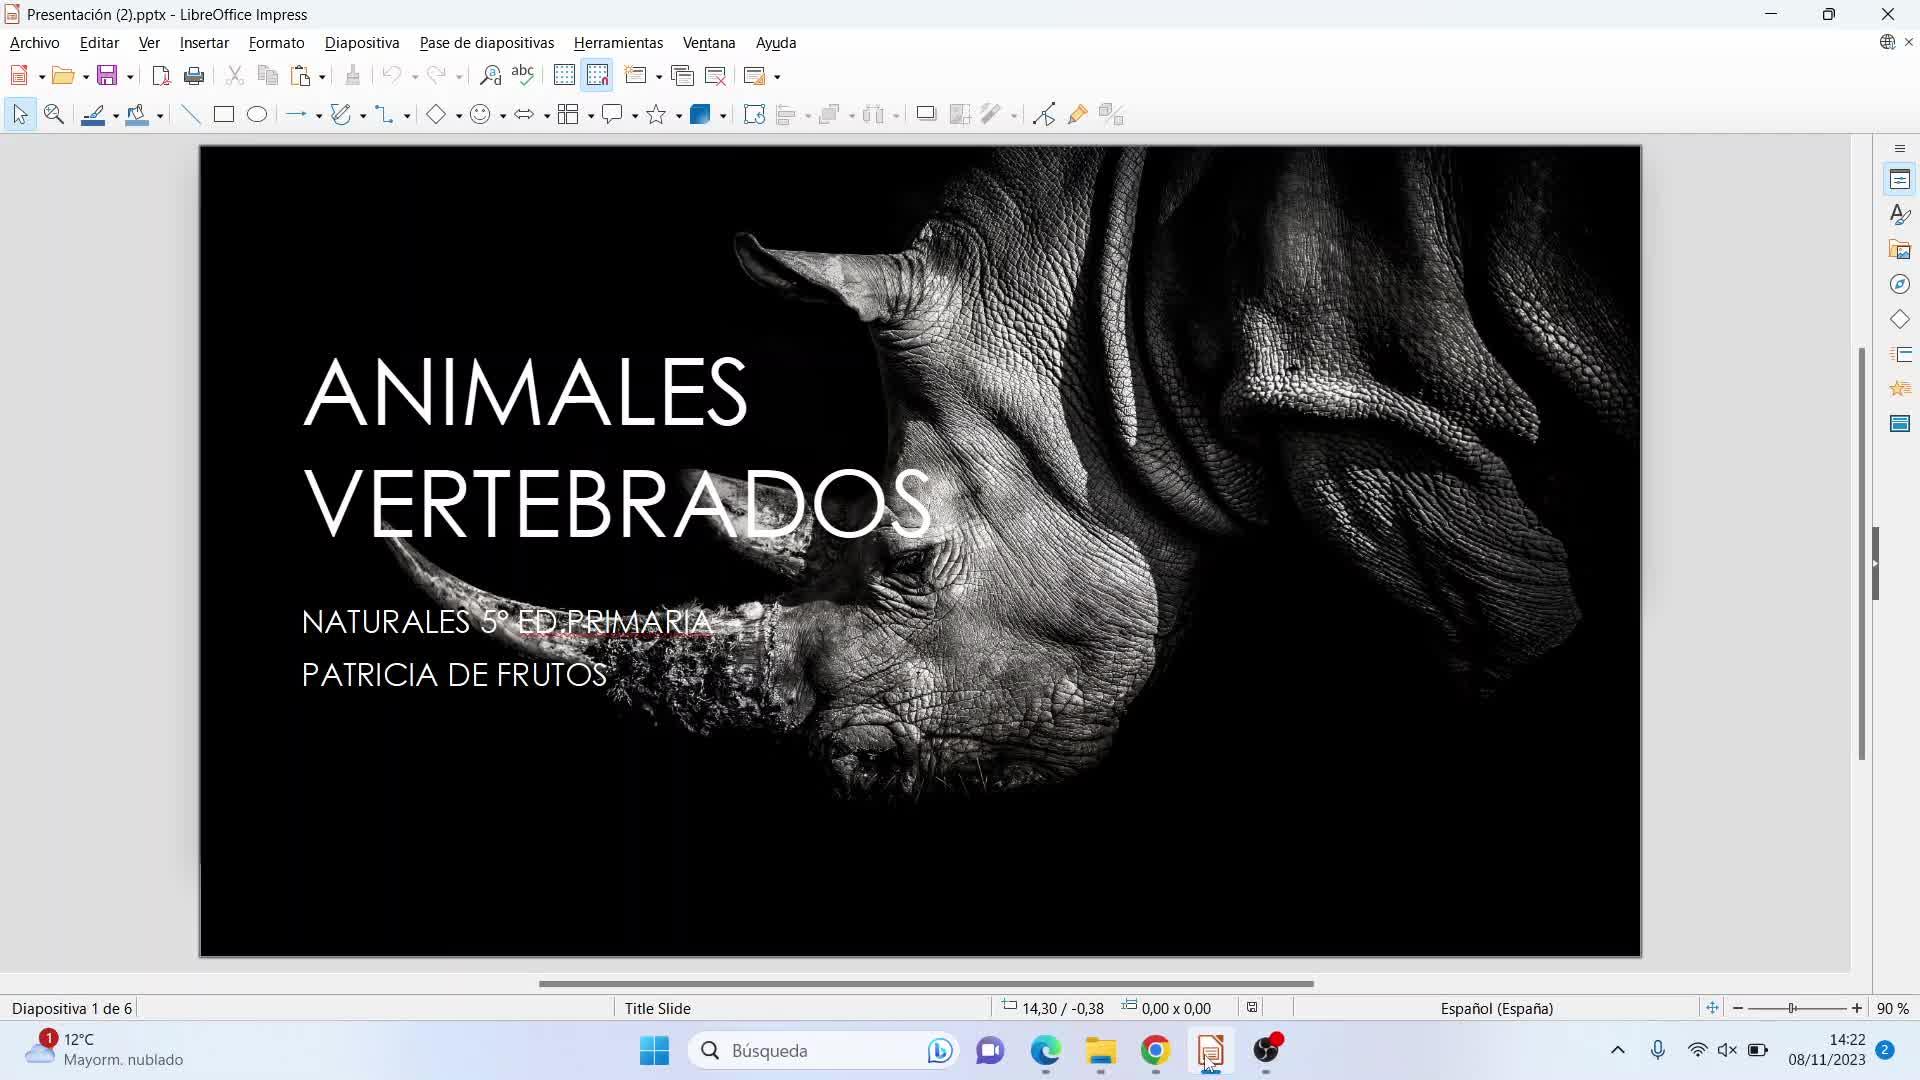Open Animation sidebar panel

(x=1900, y=389)
